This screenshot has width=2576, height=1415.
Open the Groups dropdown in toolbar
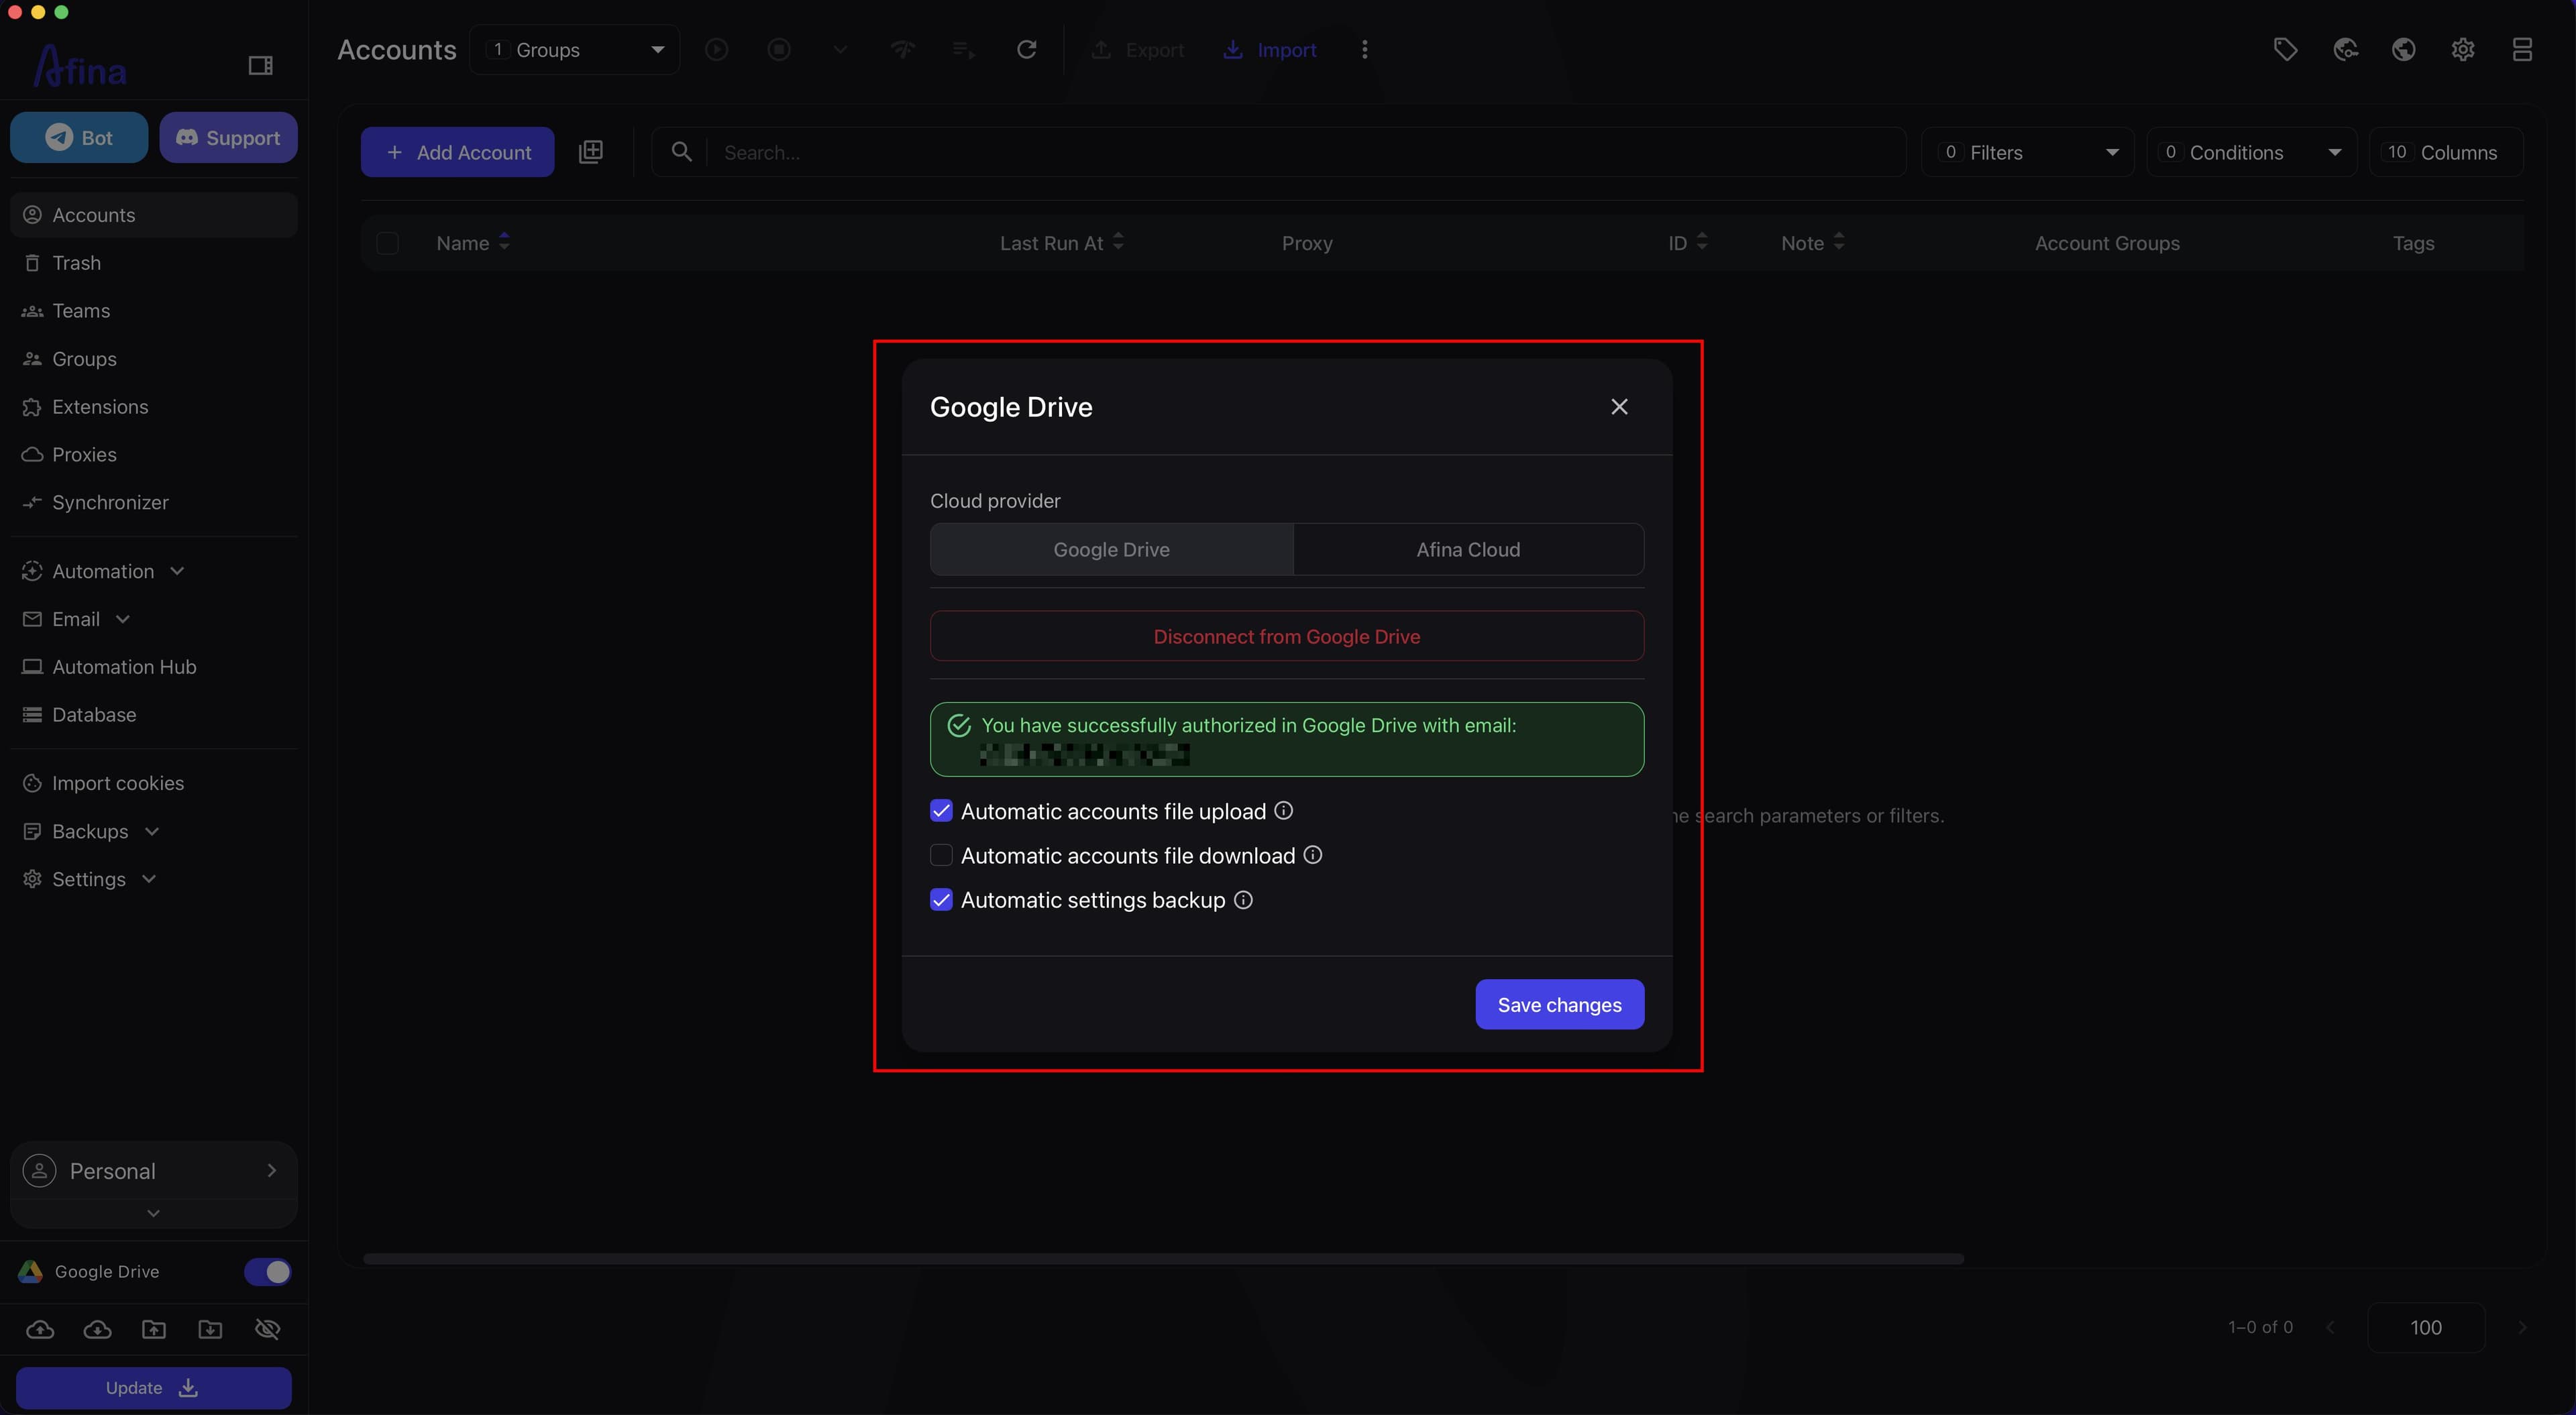(x=574, y=49)
